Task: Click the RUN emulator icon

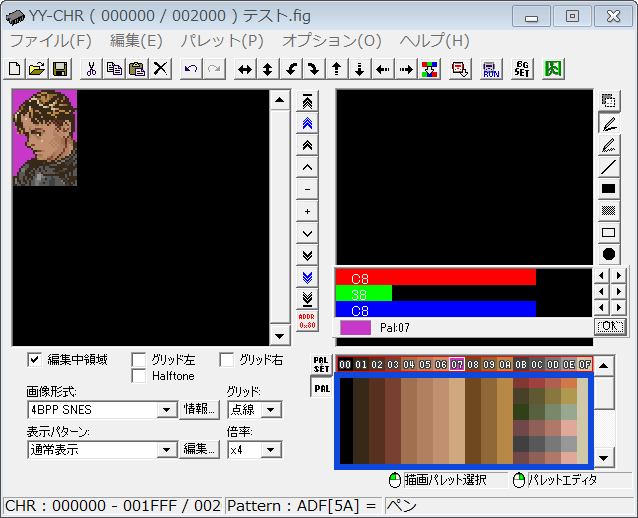Action: click(491, 69)
